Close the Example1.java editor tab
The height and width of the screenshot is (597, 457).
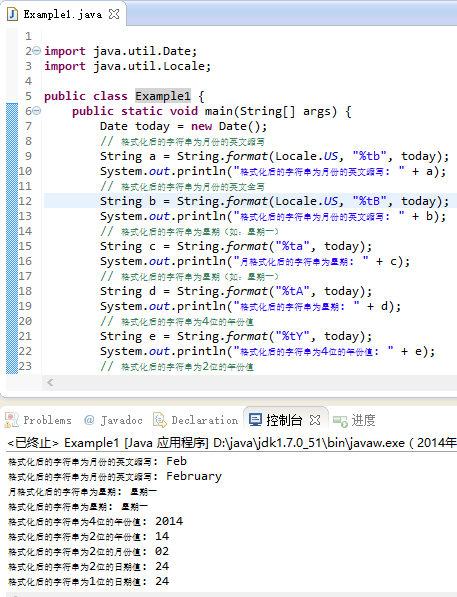[114, 14]
